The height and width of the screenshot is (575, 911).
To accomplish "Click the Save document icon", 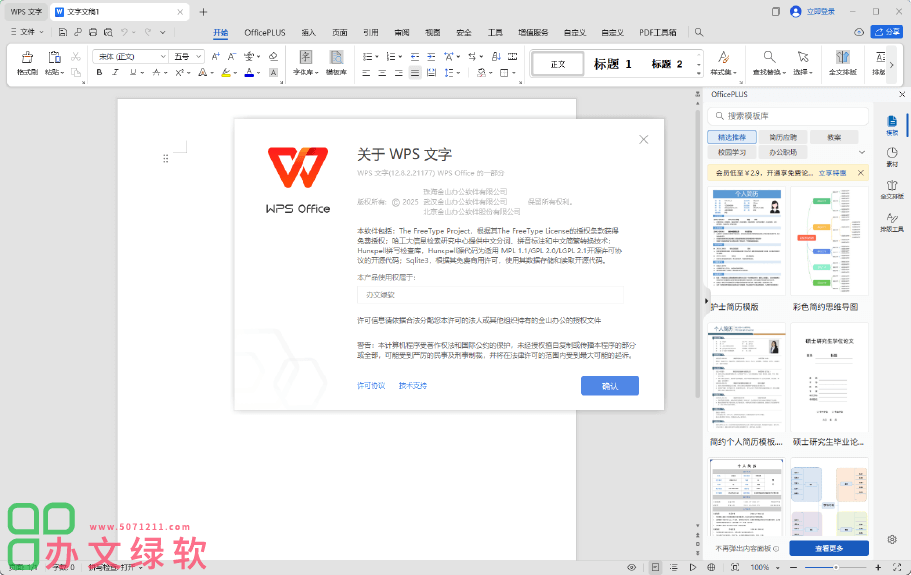I will [x=63, y=33].
